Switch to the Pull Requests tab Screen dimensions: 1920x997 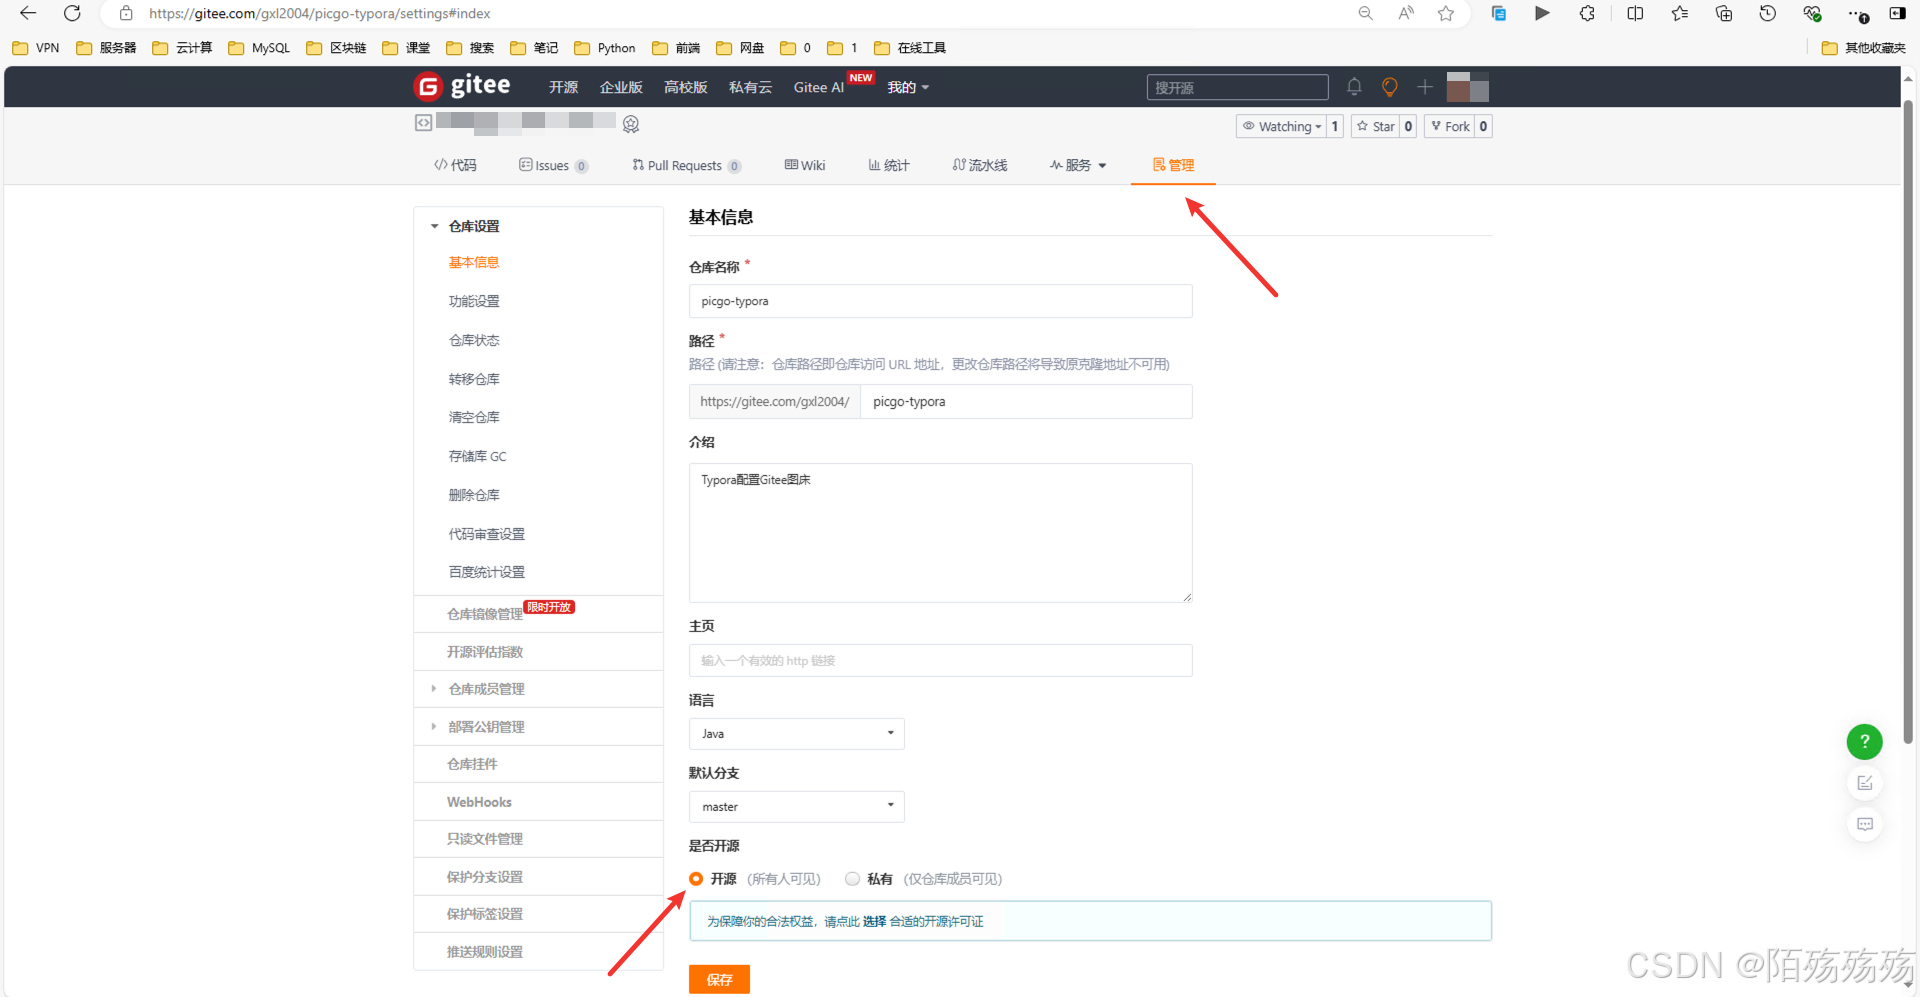click(x=686, y=165)
